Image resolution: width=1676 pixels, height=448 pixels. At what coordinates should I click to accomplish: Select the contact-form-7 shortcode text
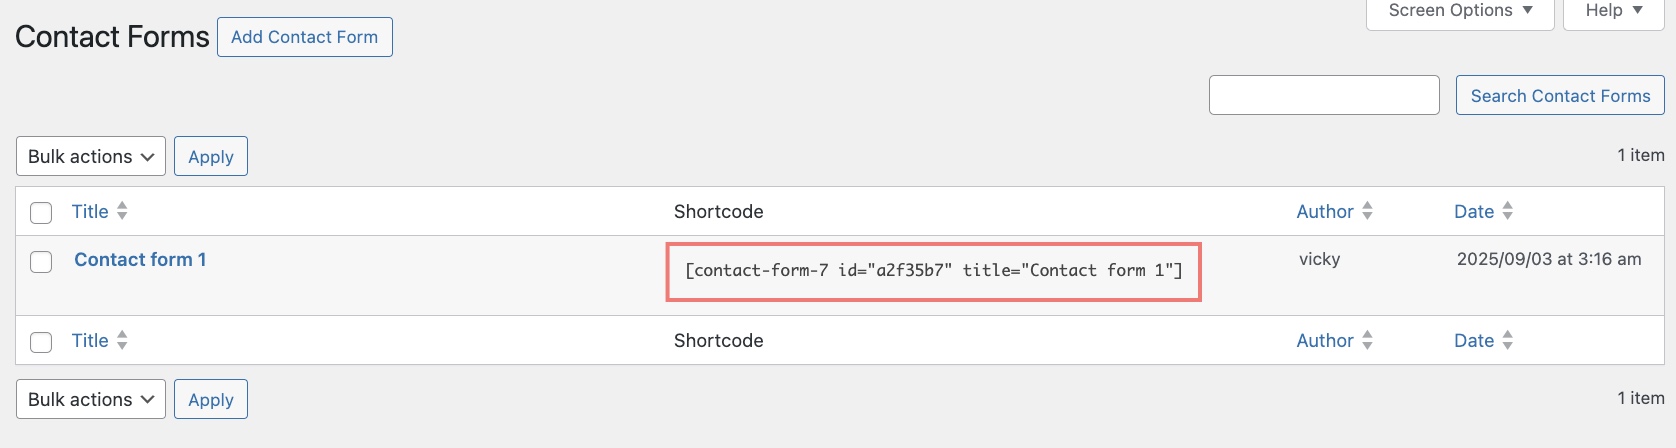[933, 270]
